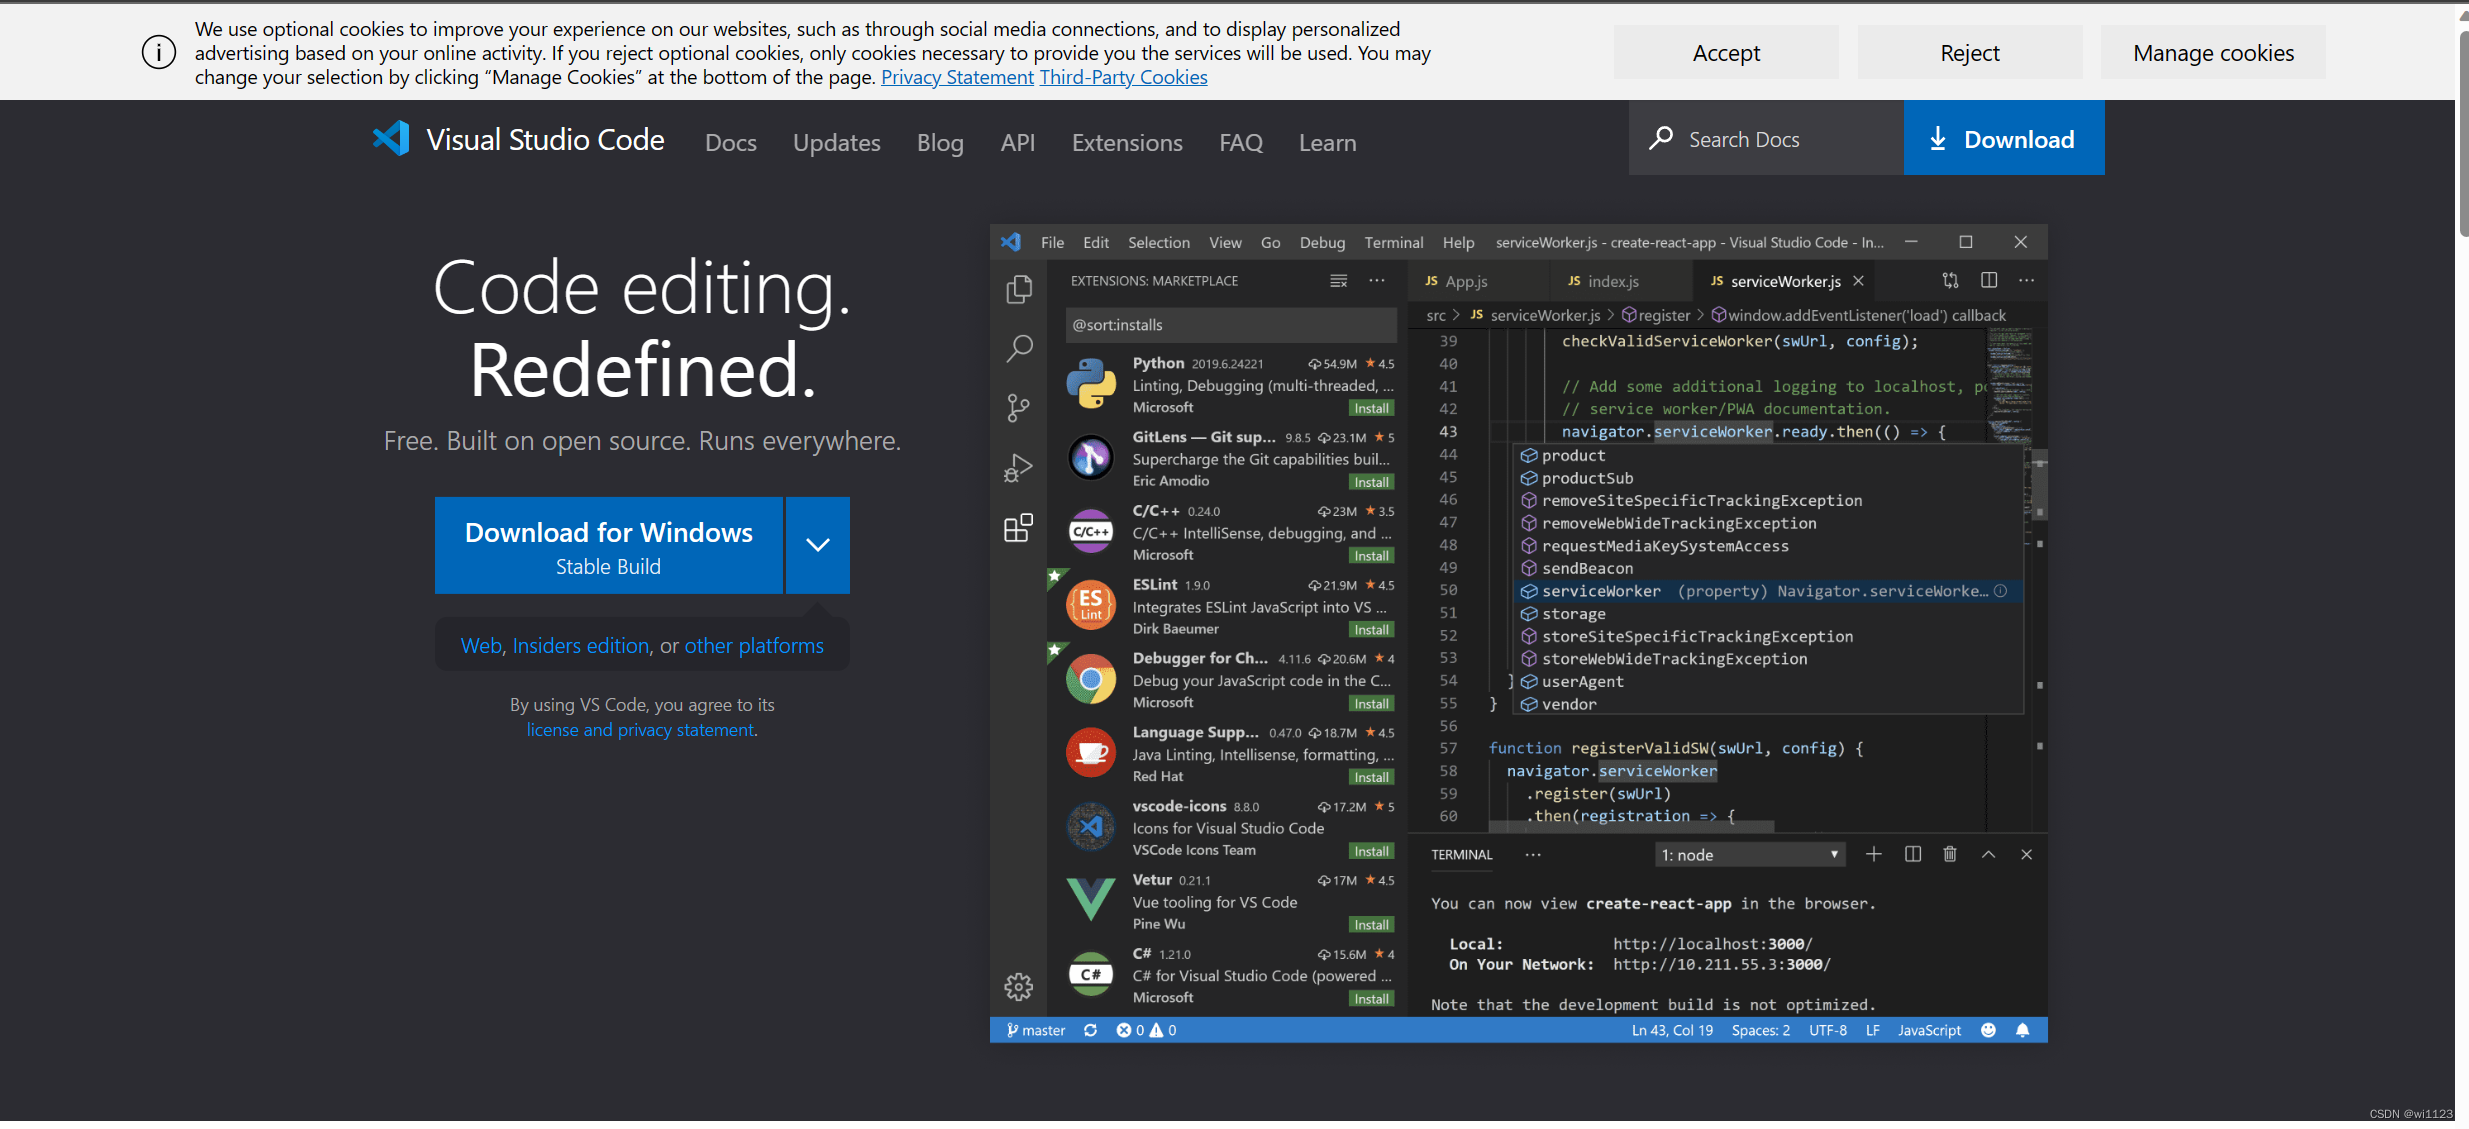
Task: Expand download options chevron beside Download for Windows
Action: (x=818, y=545)
